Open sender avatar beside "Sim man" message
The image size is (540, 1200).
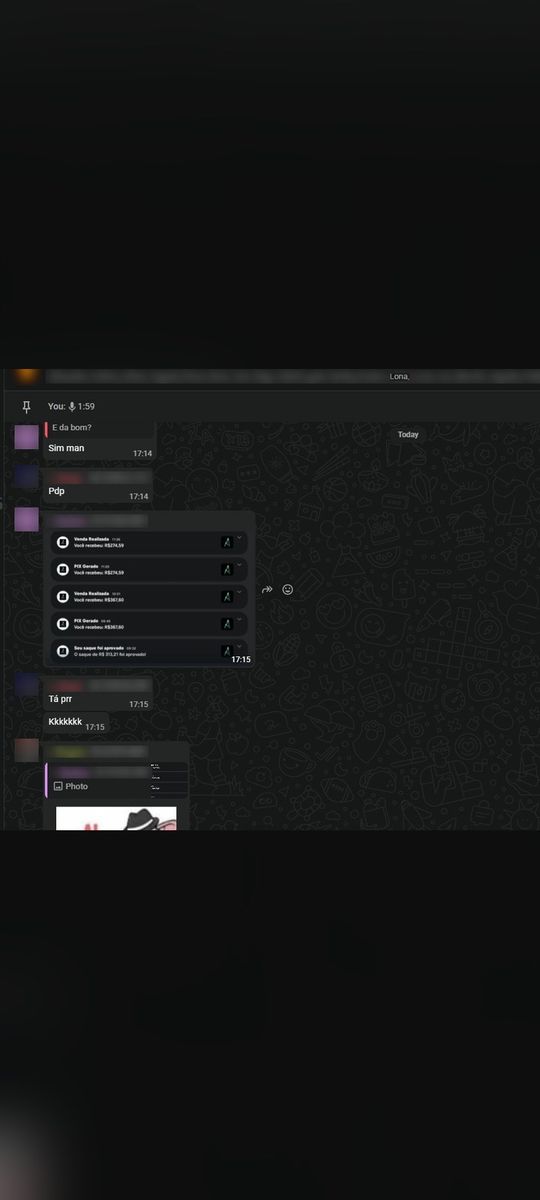27,436
